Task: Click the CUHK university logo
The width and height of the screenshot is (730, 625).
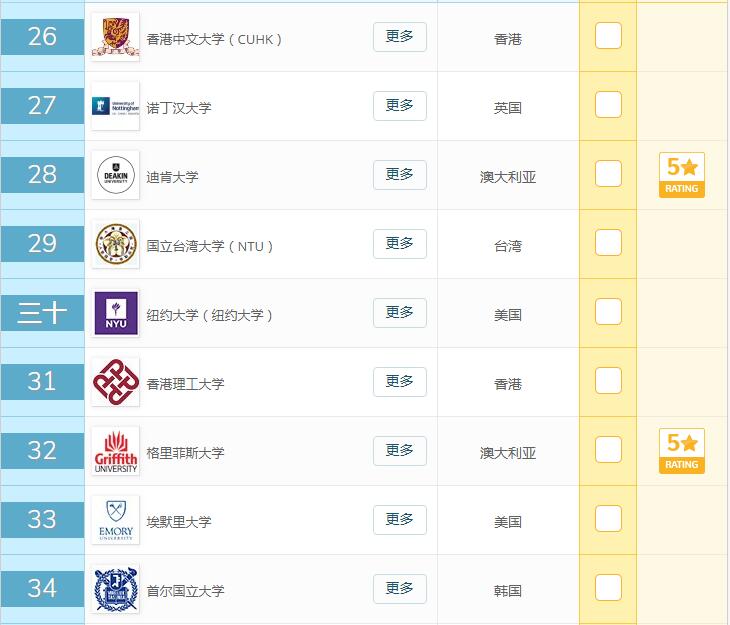Action: pos(115,37)
